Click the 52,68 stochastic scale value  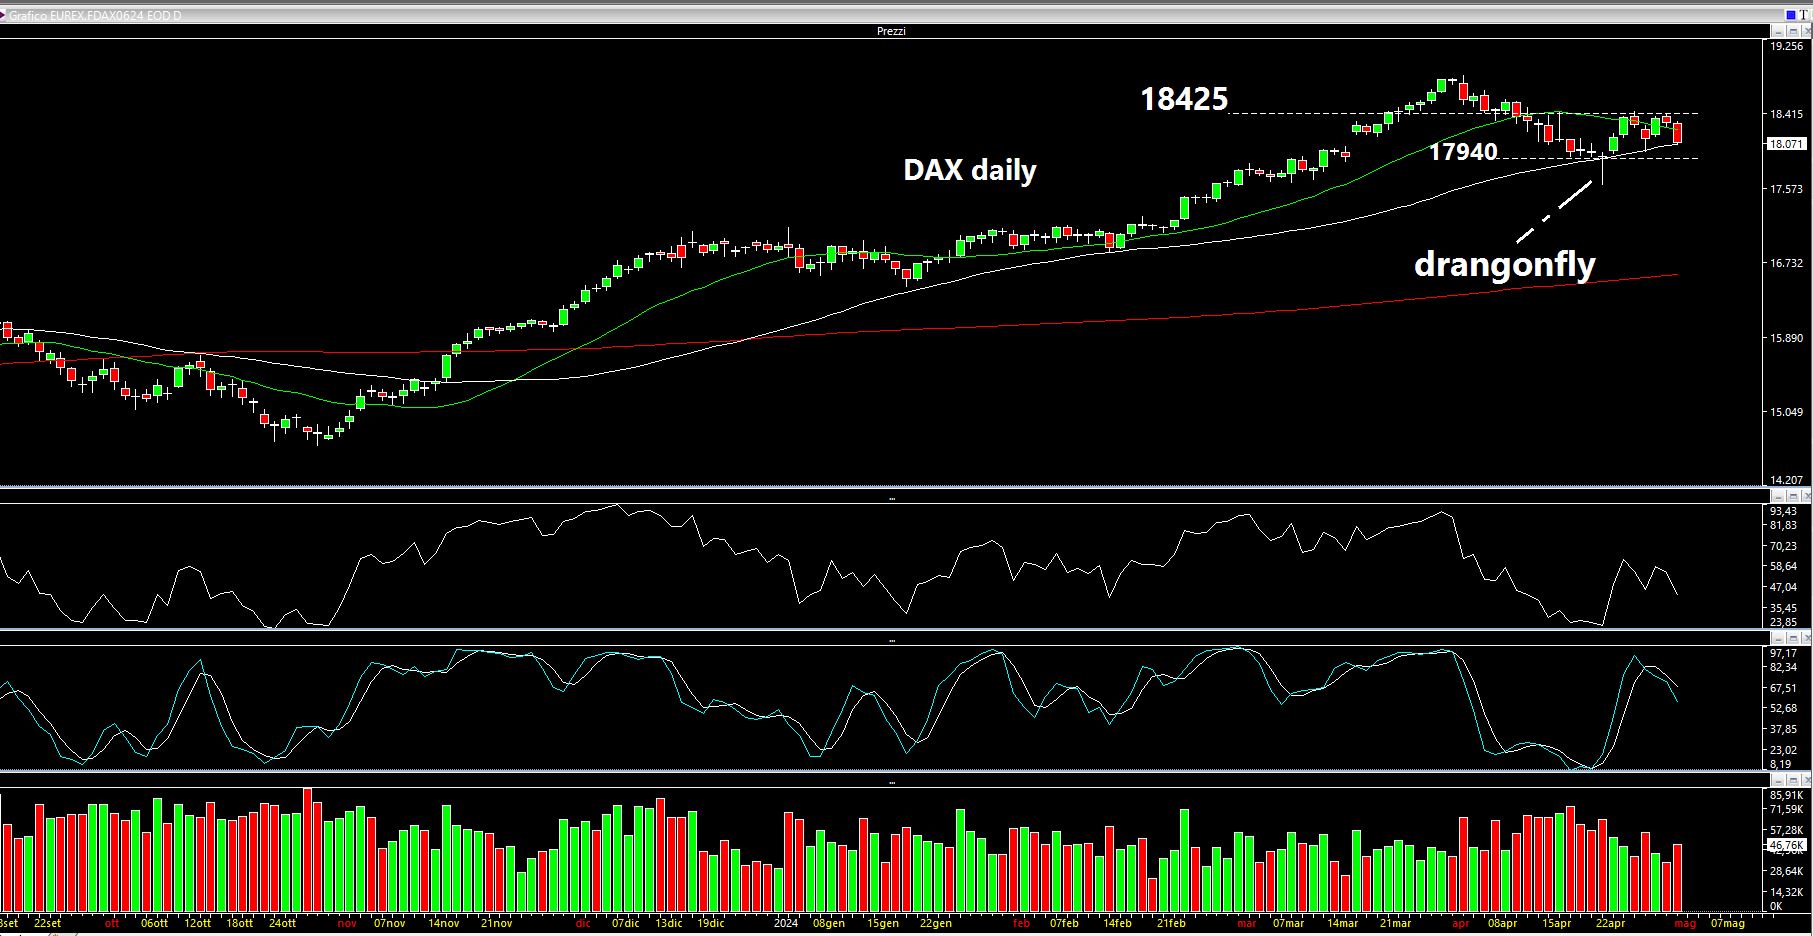coord(1783,709)
